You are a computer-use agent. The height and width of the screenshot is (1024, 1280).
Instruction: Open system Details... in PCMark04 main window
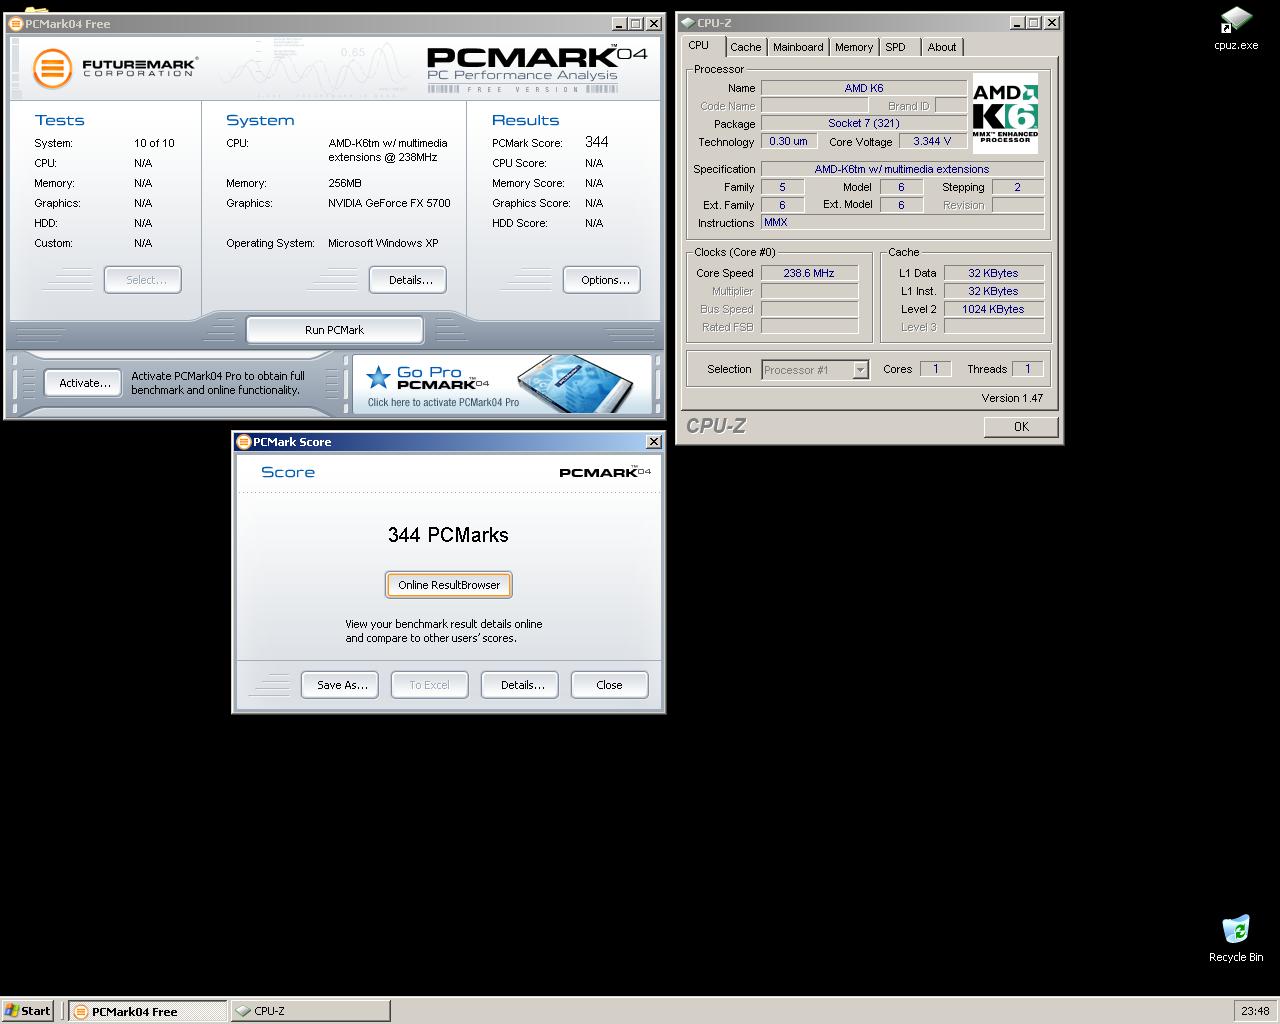click(408, 280)
